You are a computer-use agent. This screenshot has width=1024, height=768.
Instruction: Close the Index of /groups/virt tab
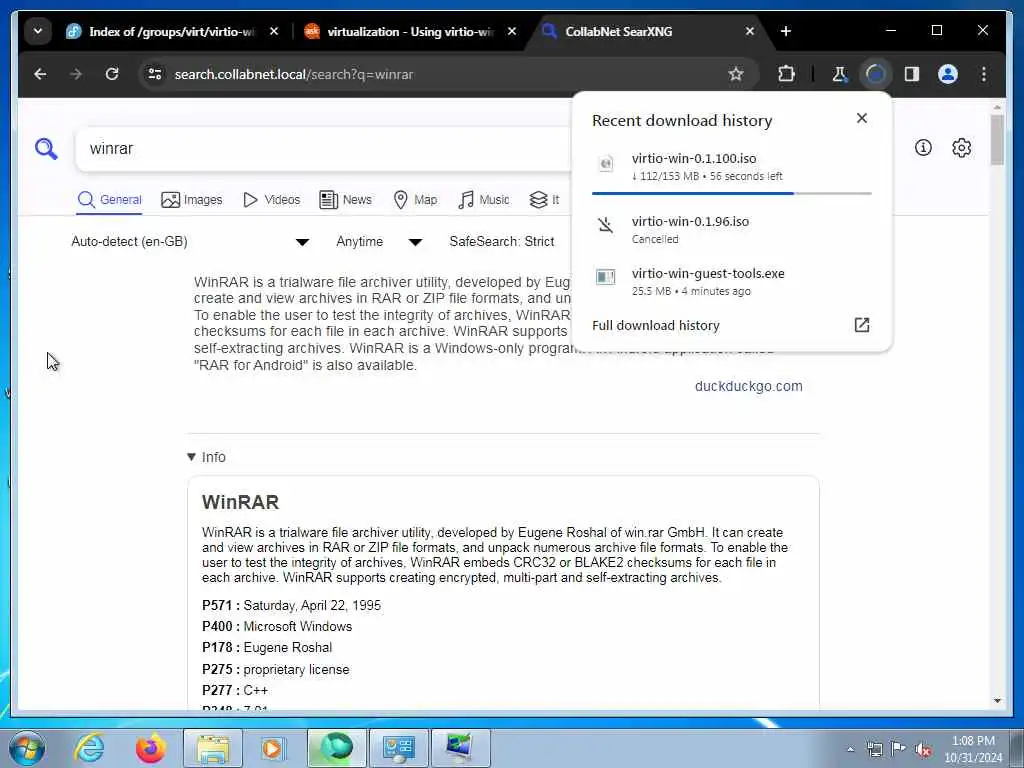pos(274,31)
